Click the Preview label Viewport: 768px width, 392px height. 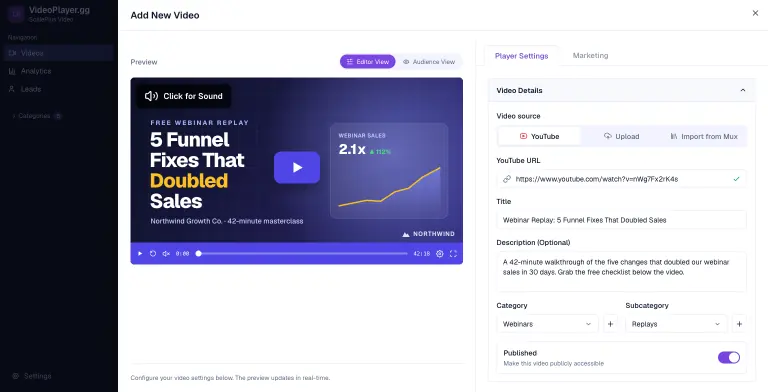pos(144,62)
